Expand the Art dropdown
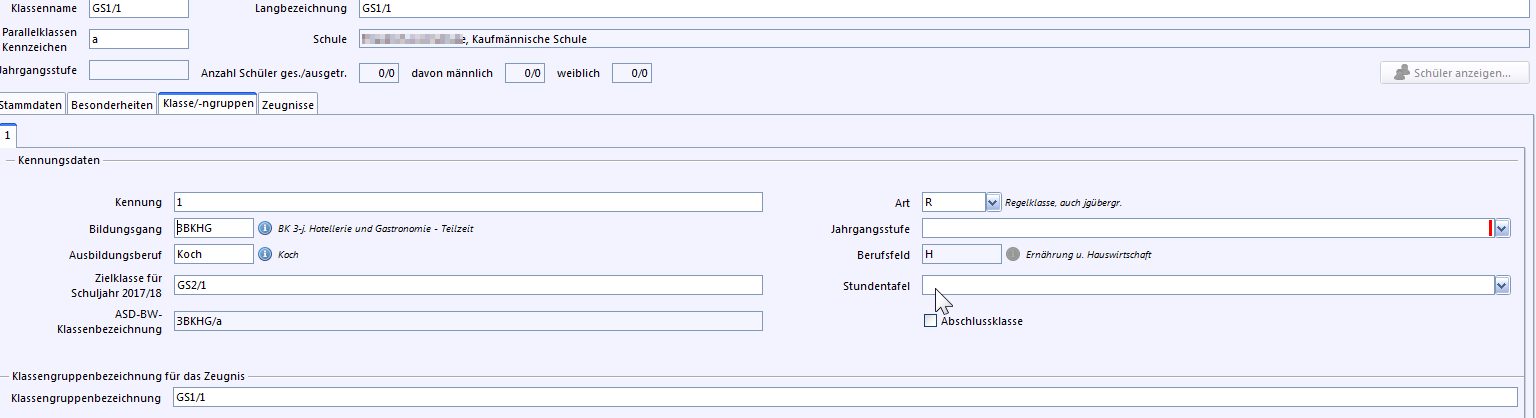The height and width of the screenshot is (418, 1536). pos(992,202)
